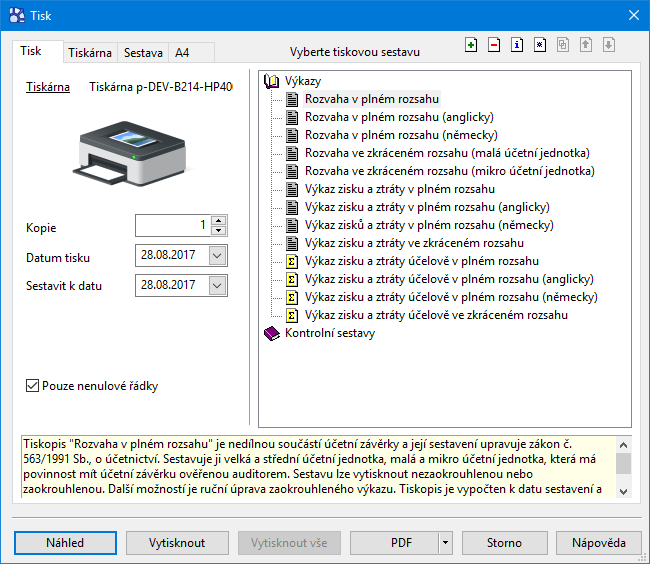Click the Vytisknout button
The image size is (650, 564).
(177, 542)
